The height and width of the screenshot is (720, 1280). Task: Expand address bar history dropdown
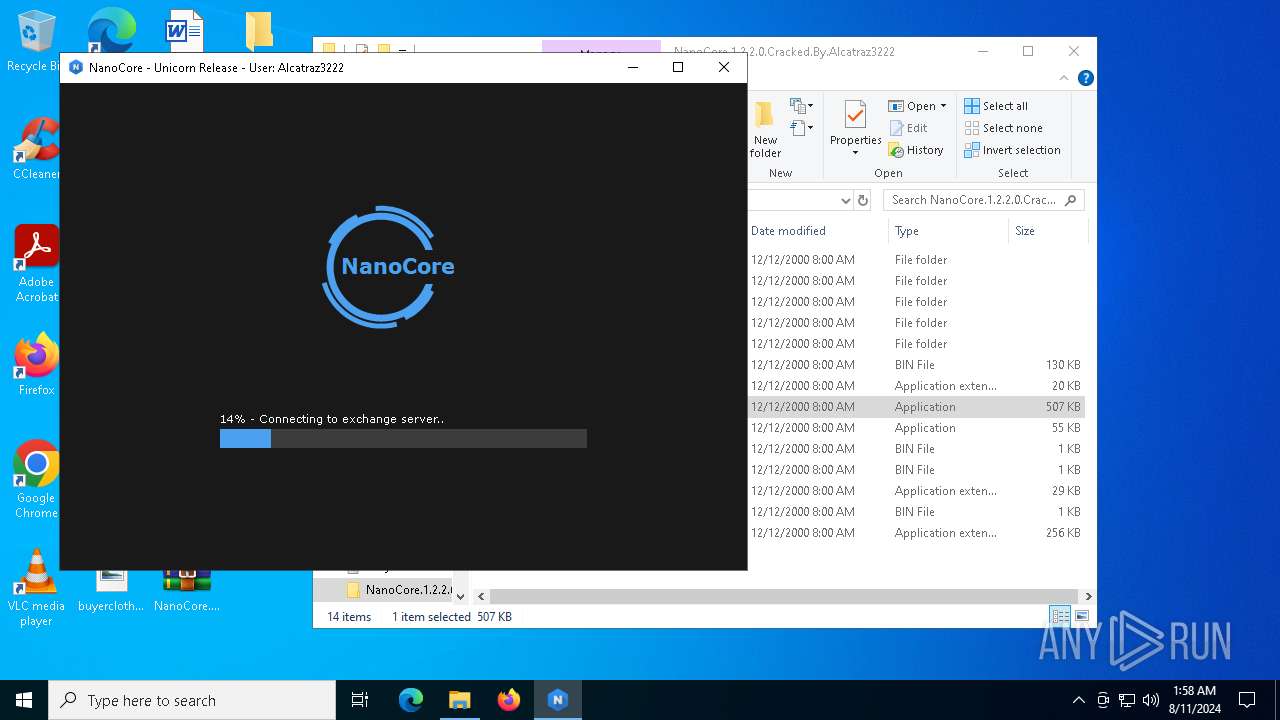(x=845, y=200)
